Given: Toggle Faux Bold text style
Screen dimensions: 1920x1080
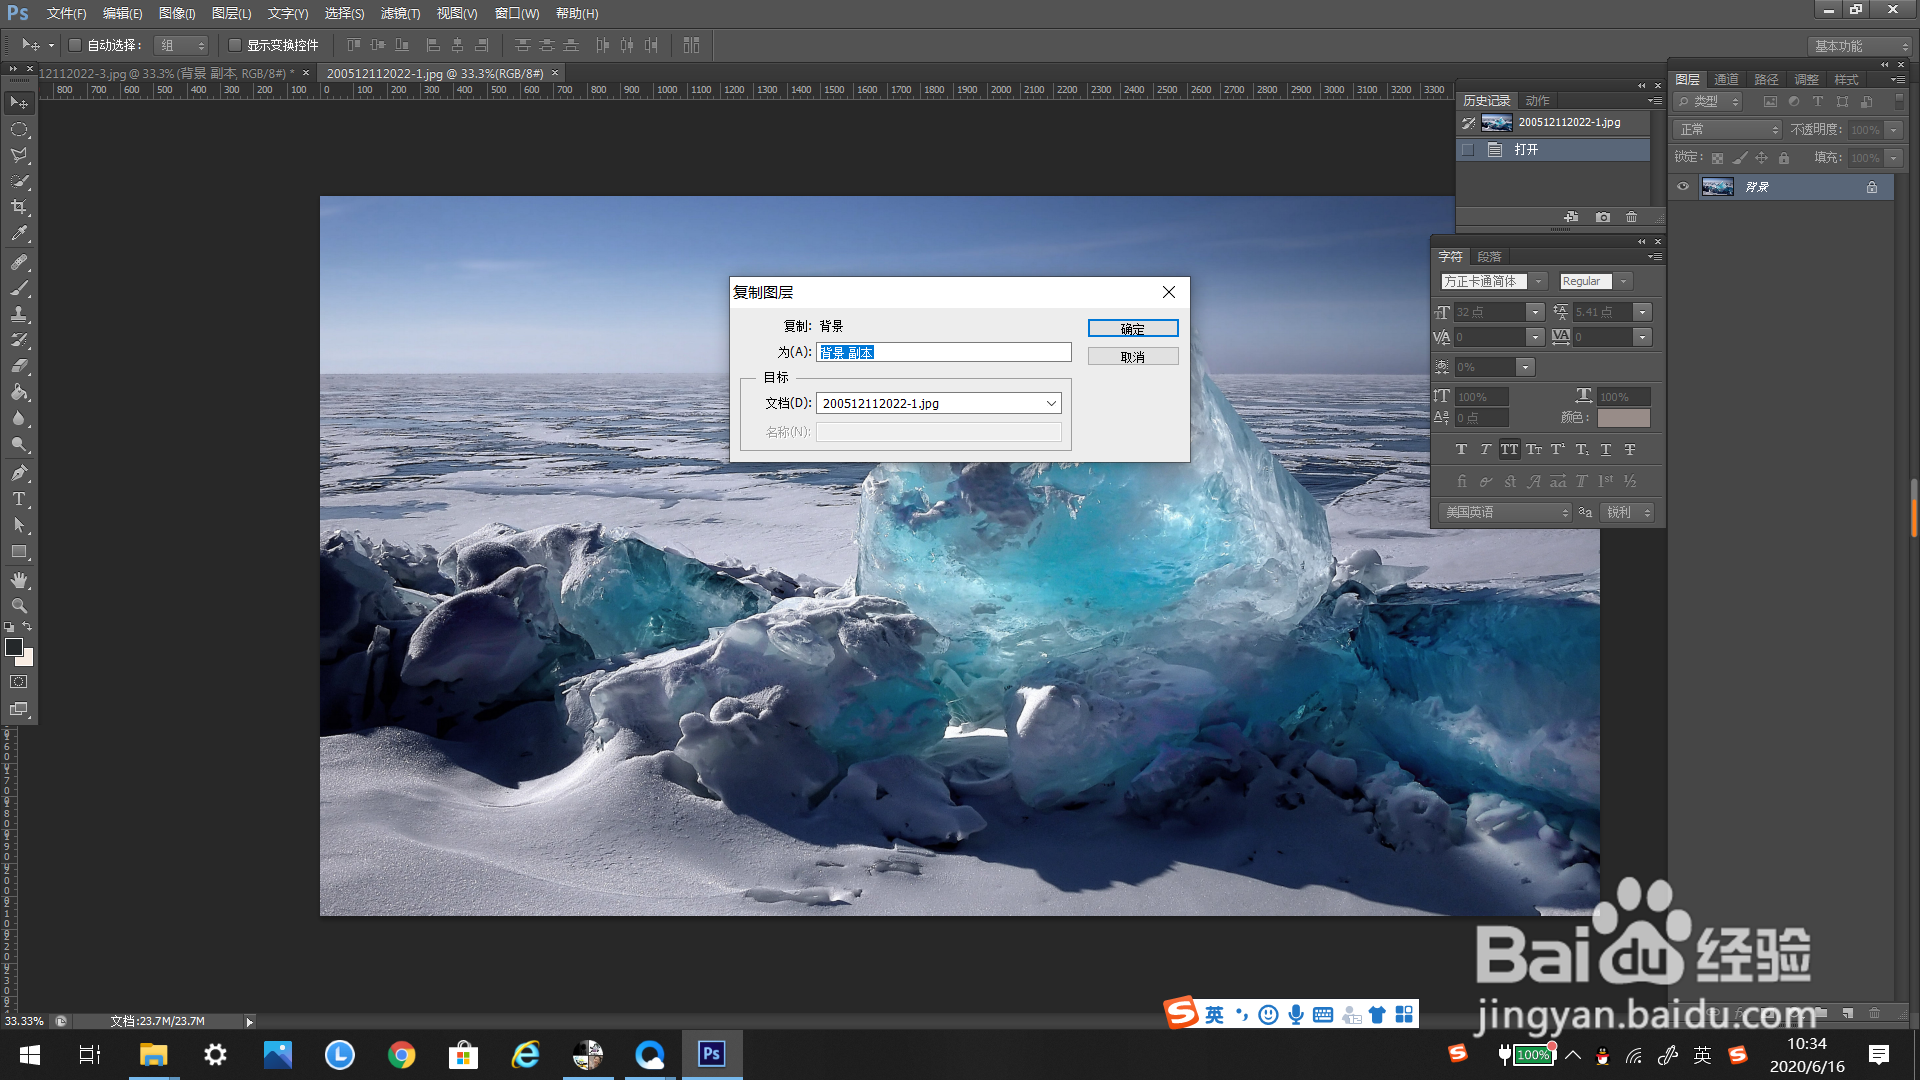Looking at the screenshot, I should tap(1461, 450).
